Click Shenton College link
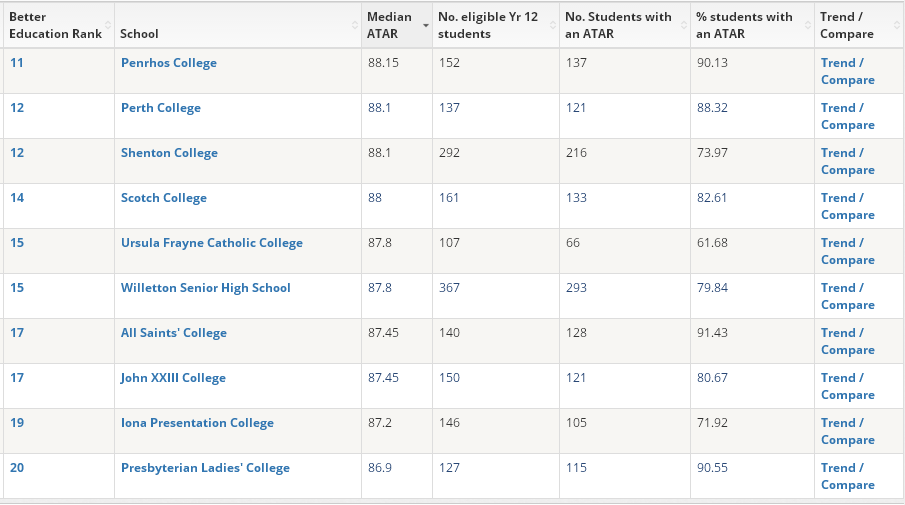Image resolution: width=905 pixels, height=505 pixels. click(x=169, y=153)
